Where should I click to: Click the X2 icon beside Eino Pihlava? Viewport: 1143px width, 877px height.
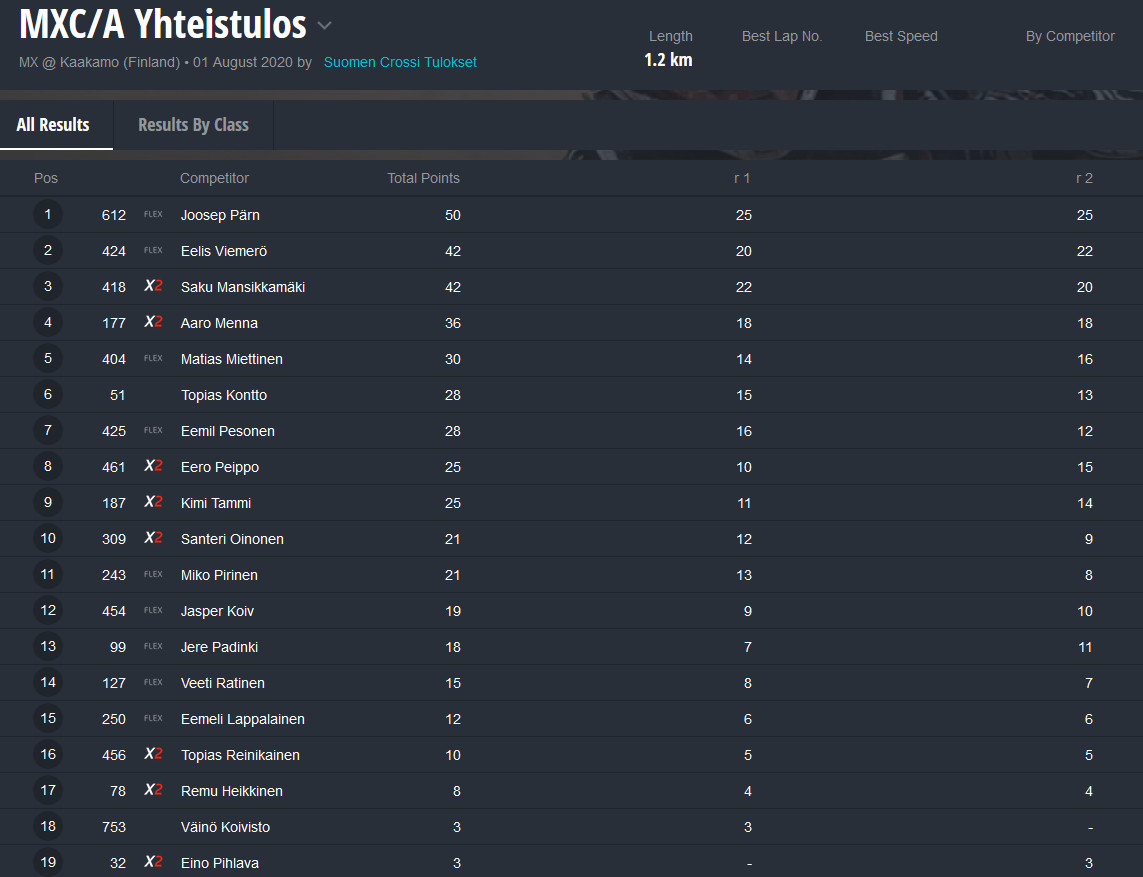(153, 862)
